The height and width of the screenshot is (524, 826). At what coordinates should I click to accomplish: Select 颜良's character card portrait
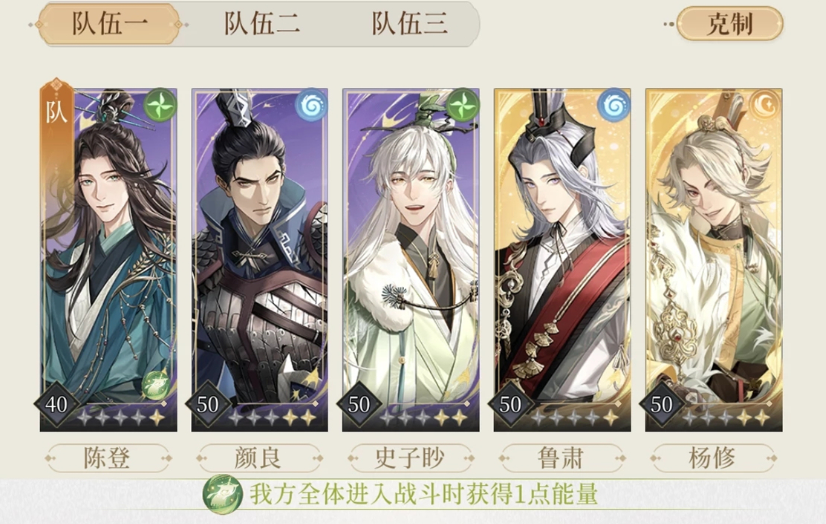pos(260,260)
